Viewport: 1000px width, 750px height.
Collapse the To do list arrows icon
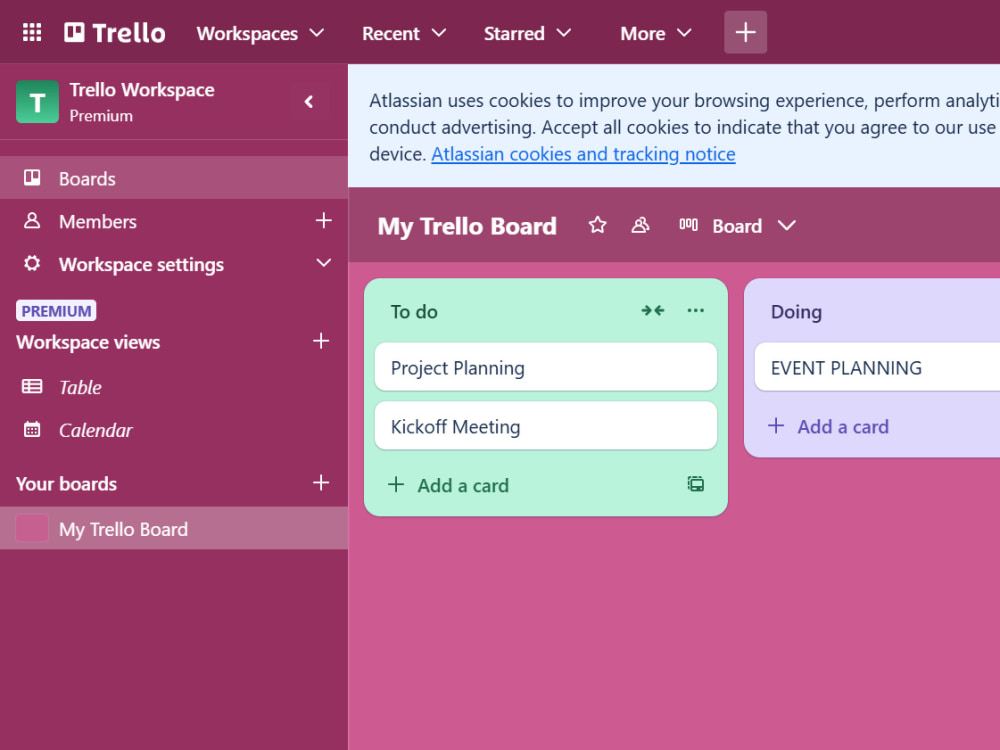coord(652,311)
